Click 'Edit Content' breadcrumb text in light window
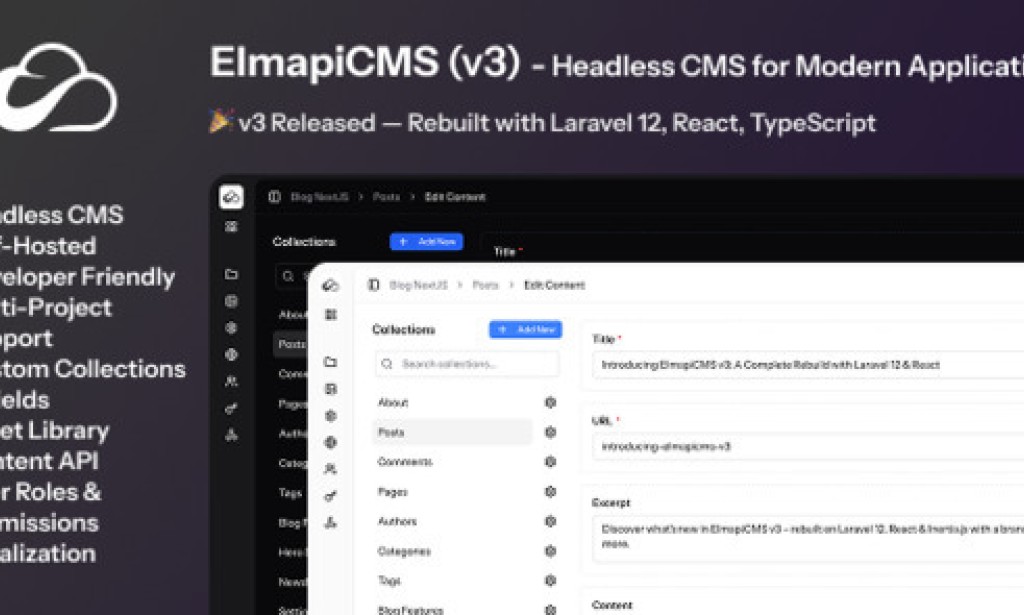The image size is (1024, 615). [554, 285]
